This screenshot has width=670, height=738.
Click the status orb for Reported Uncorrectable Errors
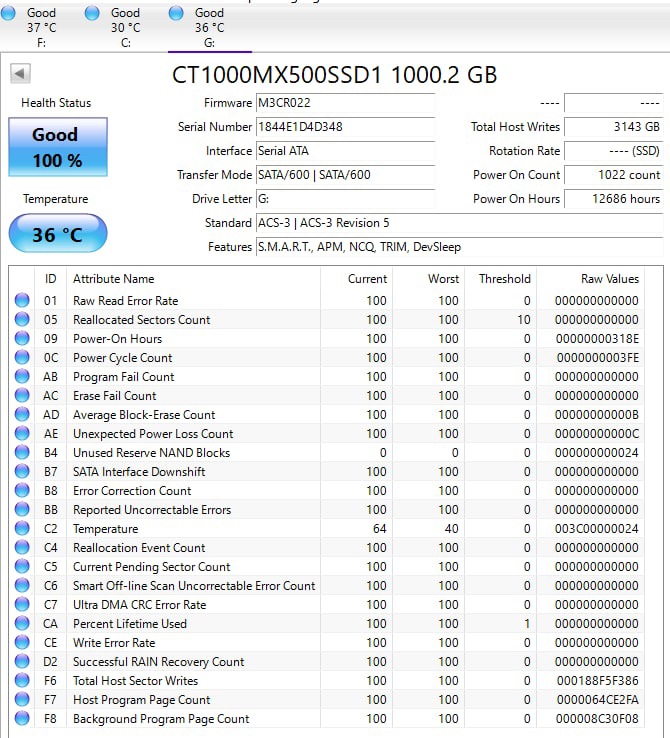[x=22, y=509]
